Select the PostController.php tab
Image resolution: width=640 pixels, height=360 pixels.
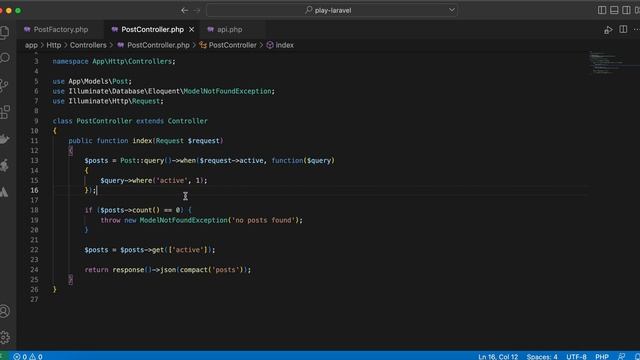click(x=152, y=29)
